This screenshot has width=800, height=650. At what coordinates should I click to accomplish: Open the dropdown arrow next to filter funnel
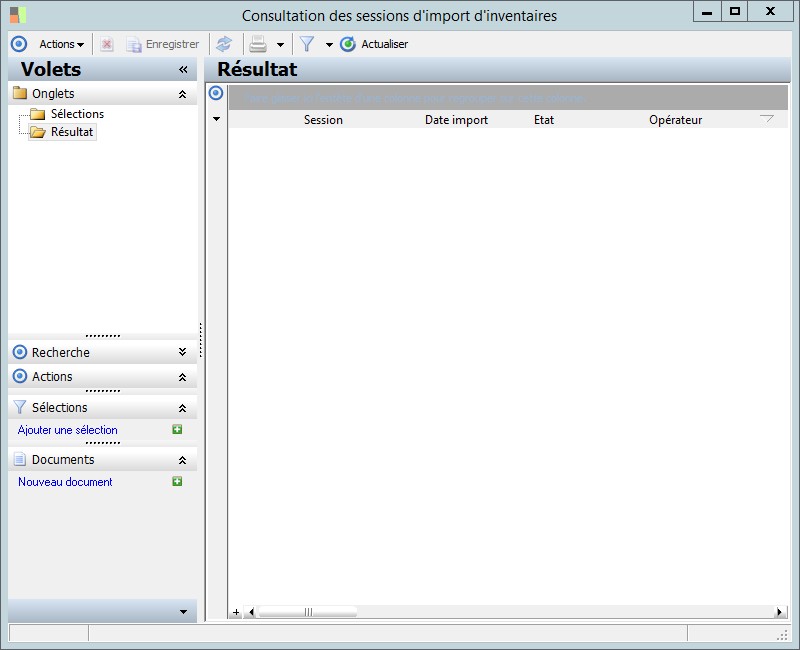329,45
